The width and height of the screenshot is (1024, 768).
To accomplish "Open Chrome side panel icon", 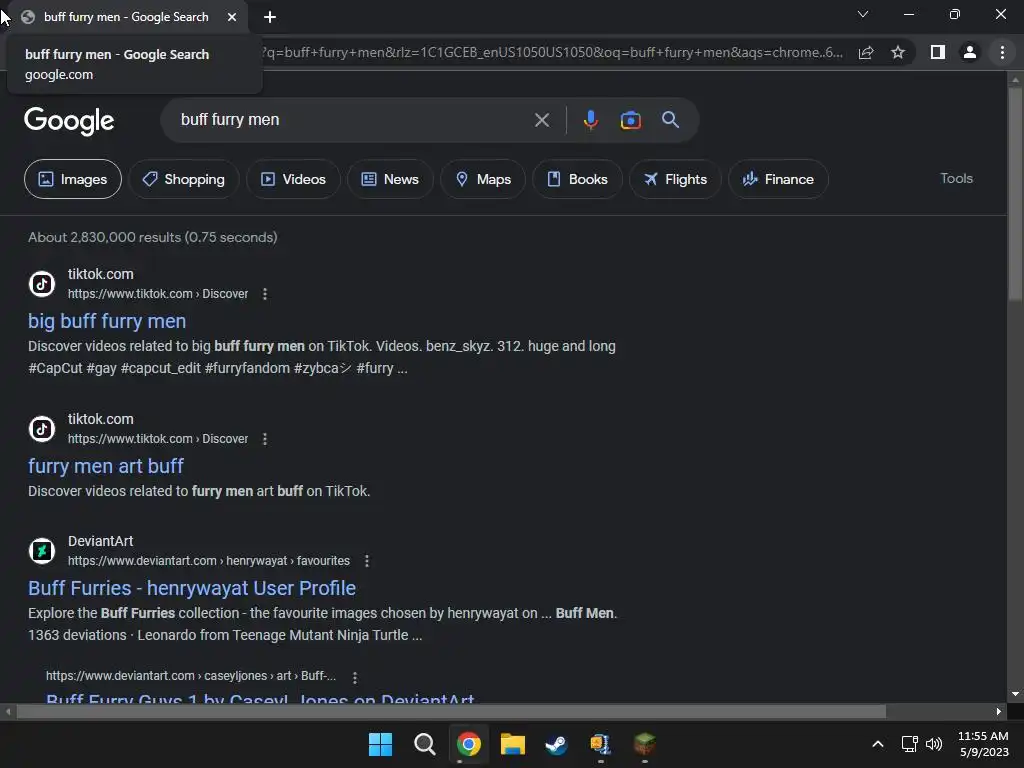I will [938, 52].
